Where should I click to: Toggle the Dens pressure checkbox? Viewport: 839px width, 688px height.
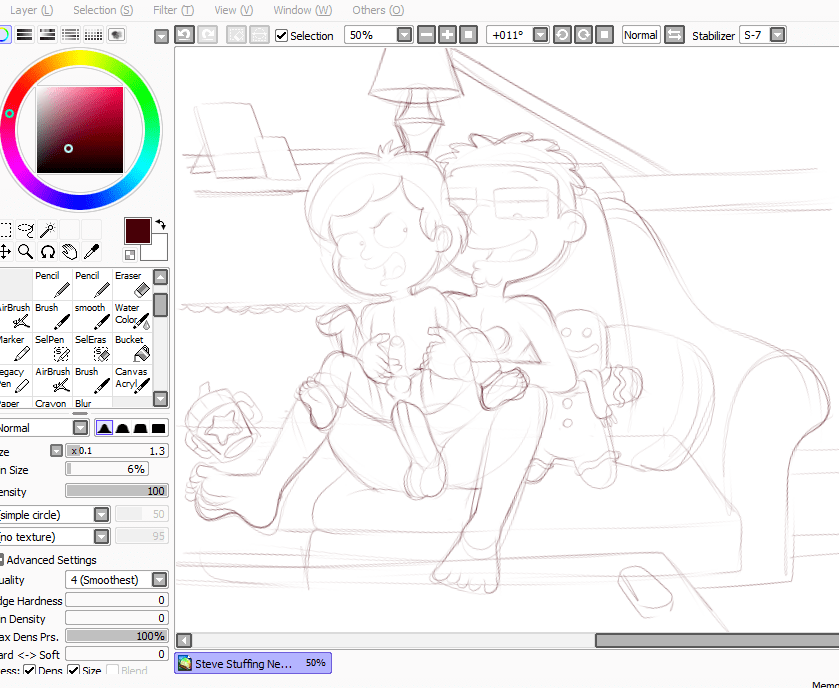[30, 671]
